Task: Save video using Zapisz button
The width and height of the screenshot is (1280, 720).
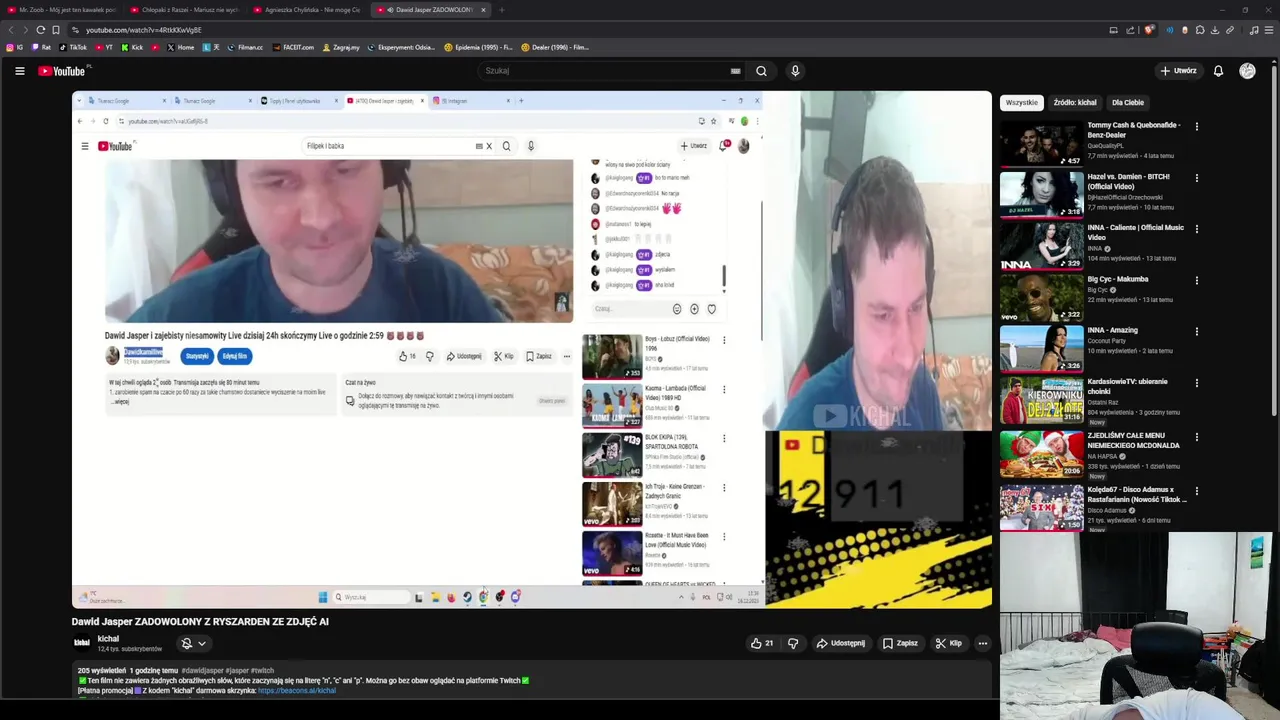Action: (900, 643)
